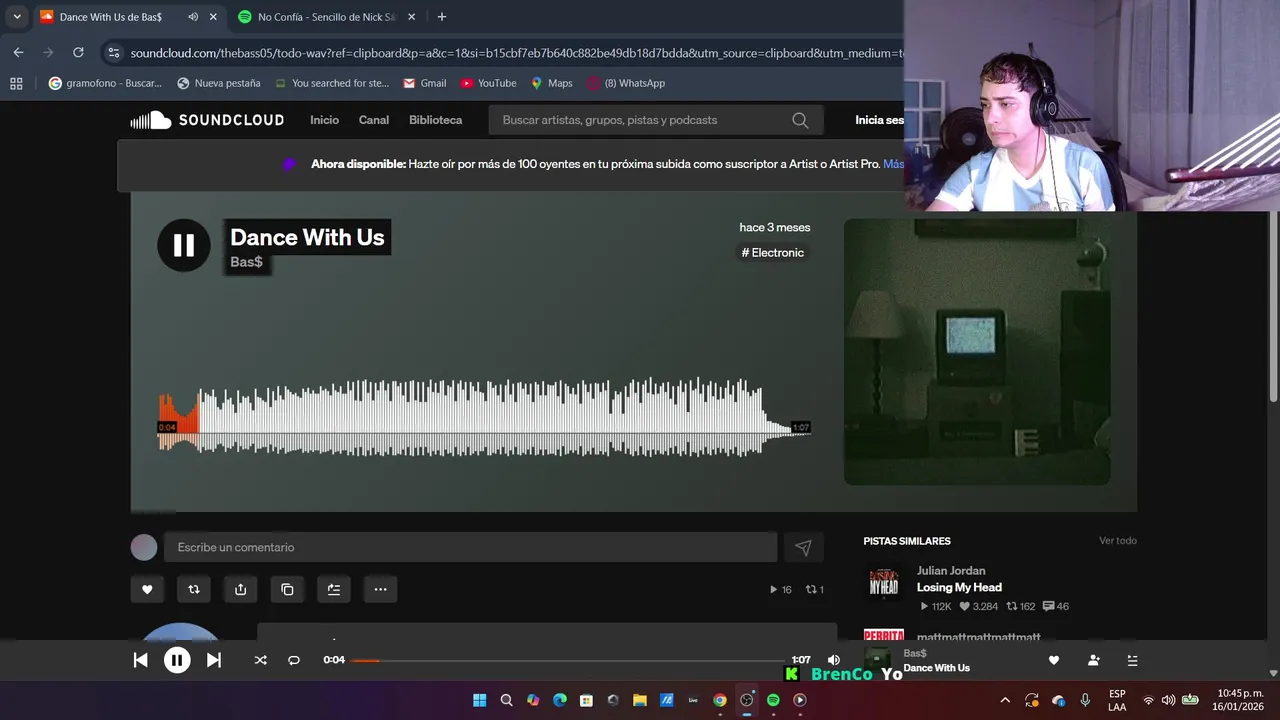Click the search magnifier icon in SoundCloud
Screen dimensions: 1280x720
800,120
